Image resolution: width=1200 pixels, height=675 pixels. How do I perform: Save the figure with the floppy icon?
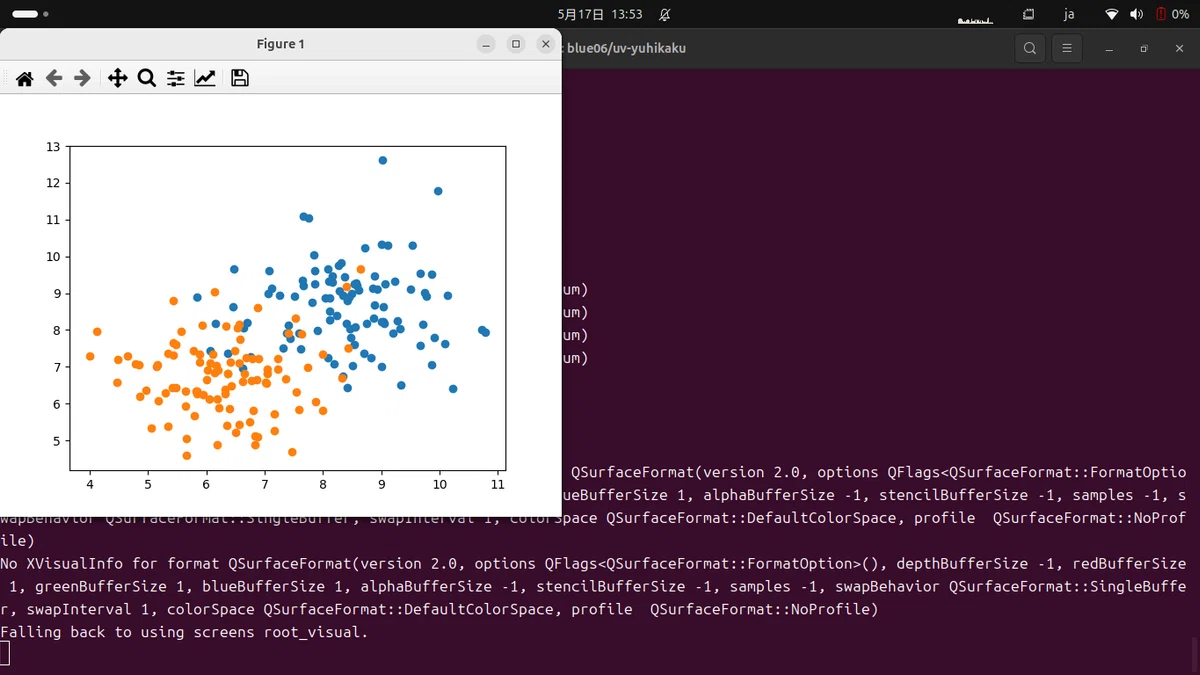tap(240, 78)
